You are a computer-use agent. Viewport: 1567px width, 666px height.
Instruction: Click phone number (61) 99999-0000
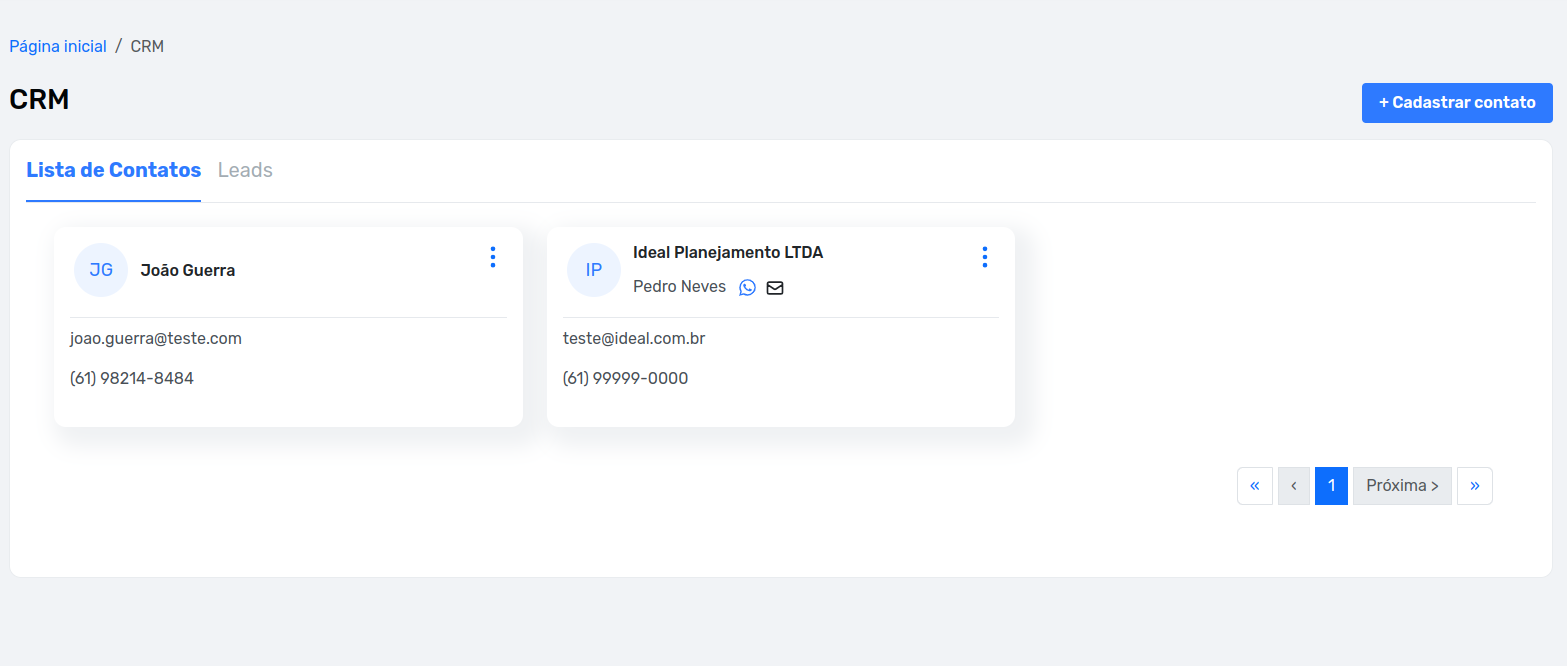625,378
